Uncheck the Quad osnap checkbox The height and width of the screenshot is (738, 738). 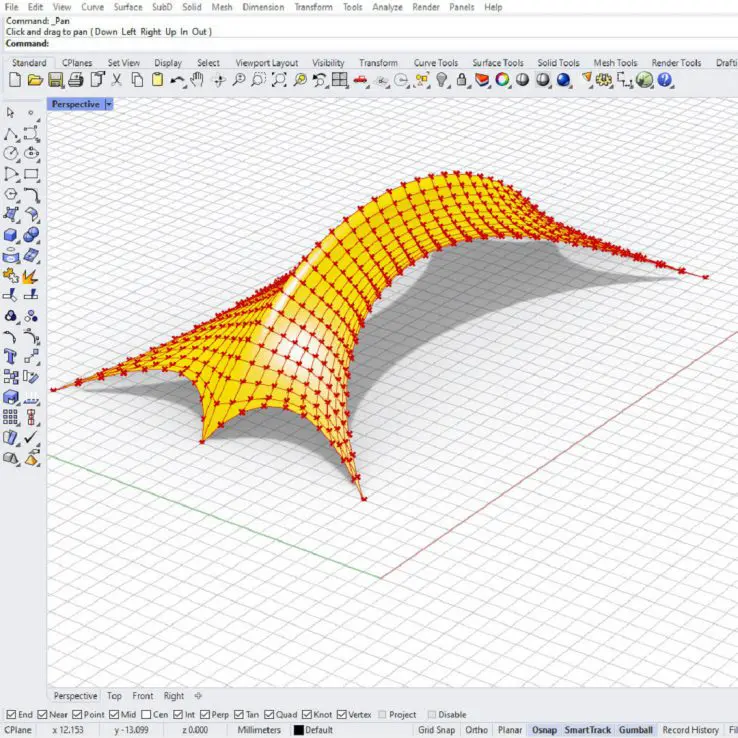point(270,715)
